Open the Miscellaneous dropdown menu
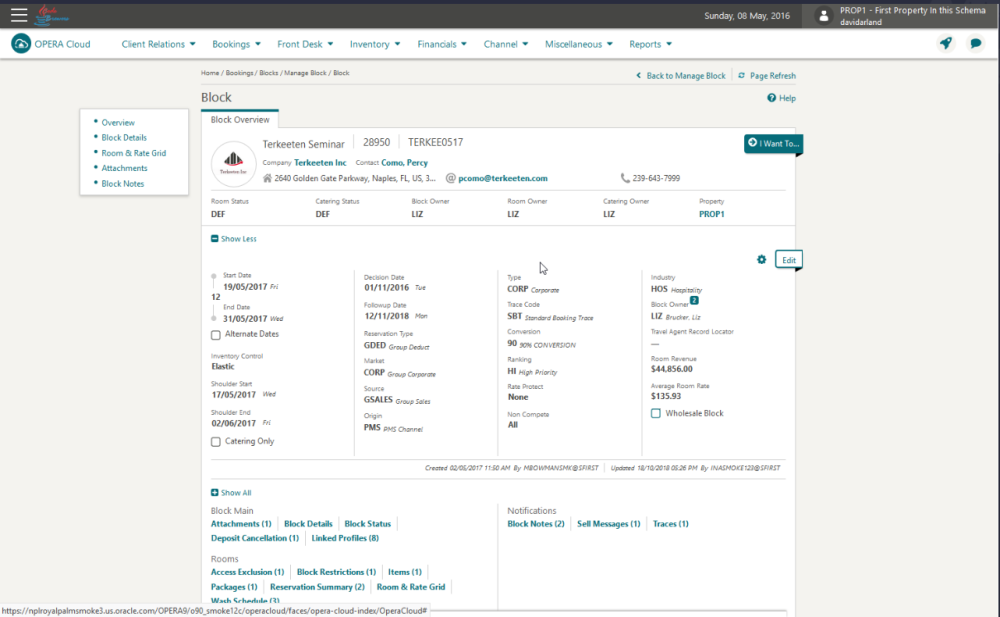The image size is (1000, 617). coord(578,44)
